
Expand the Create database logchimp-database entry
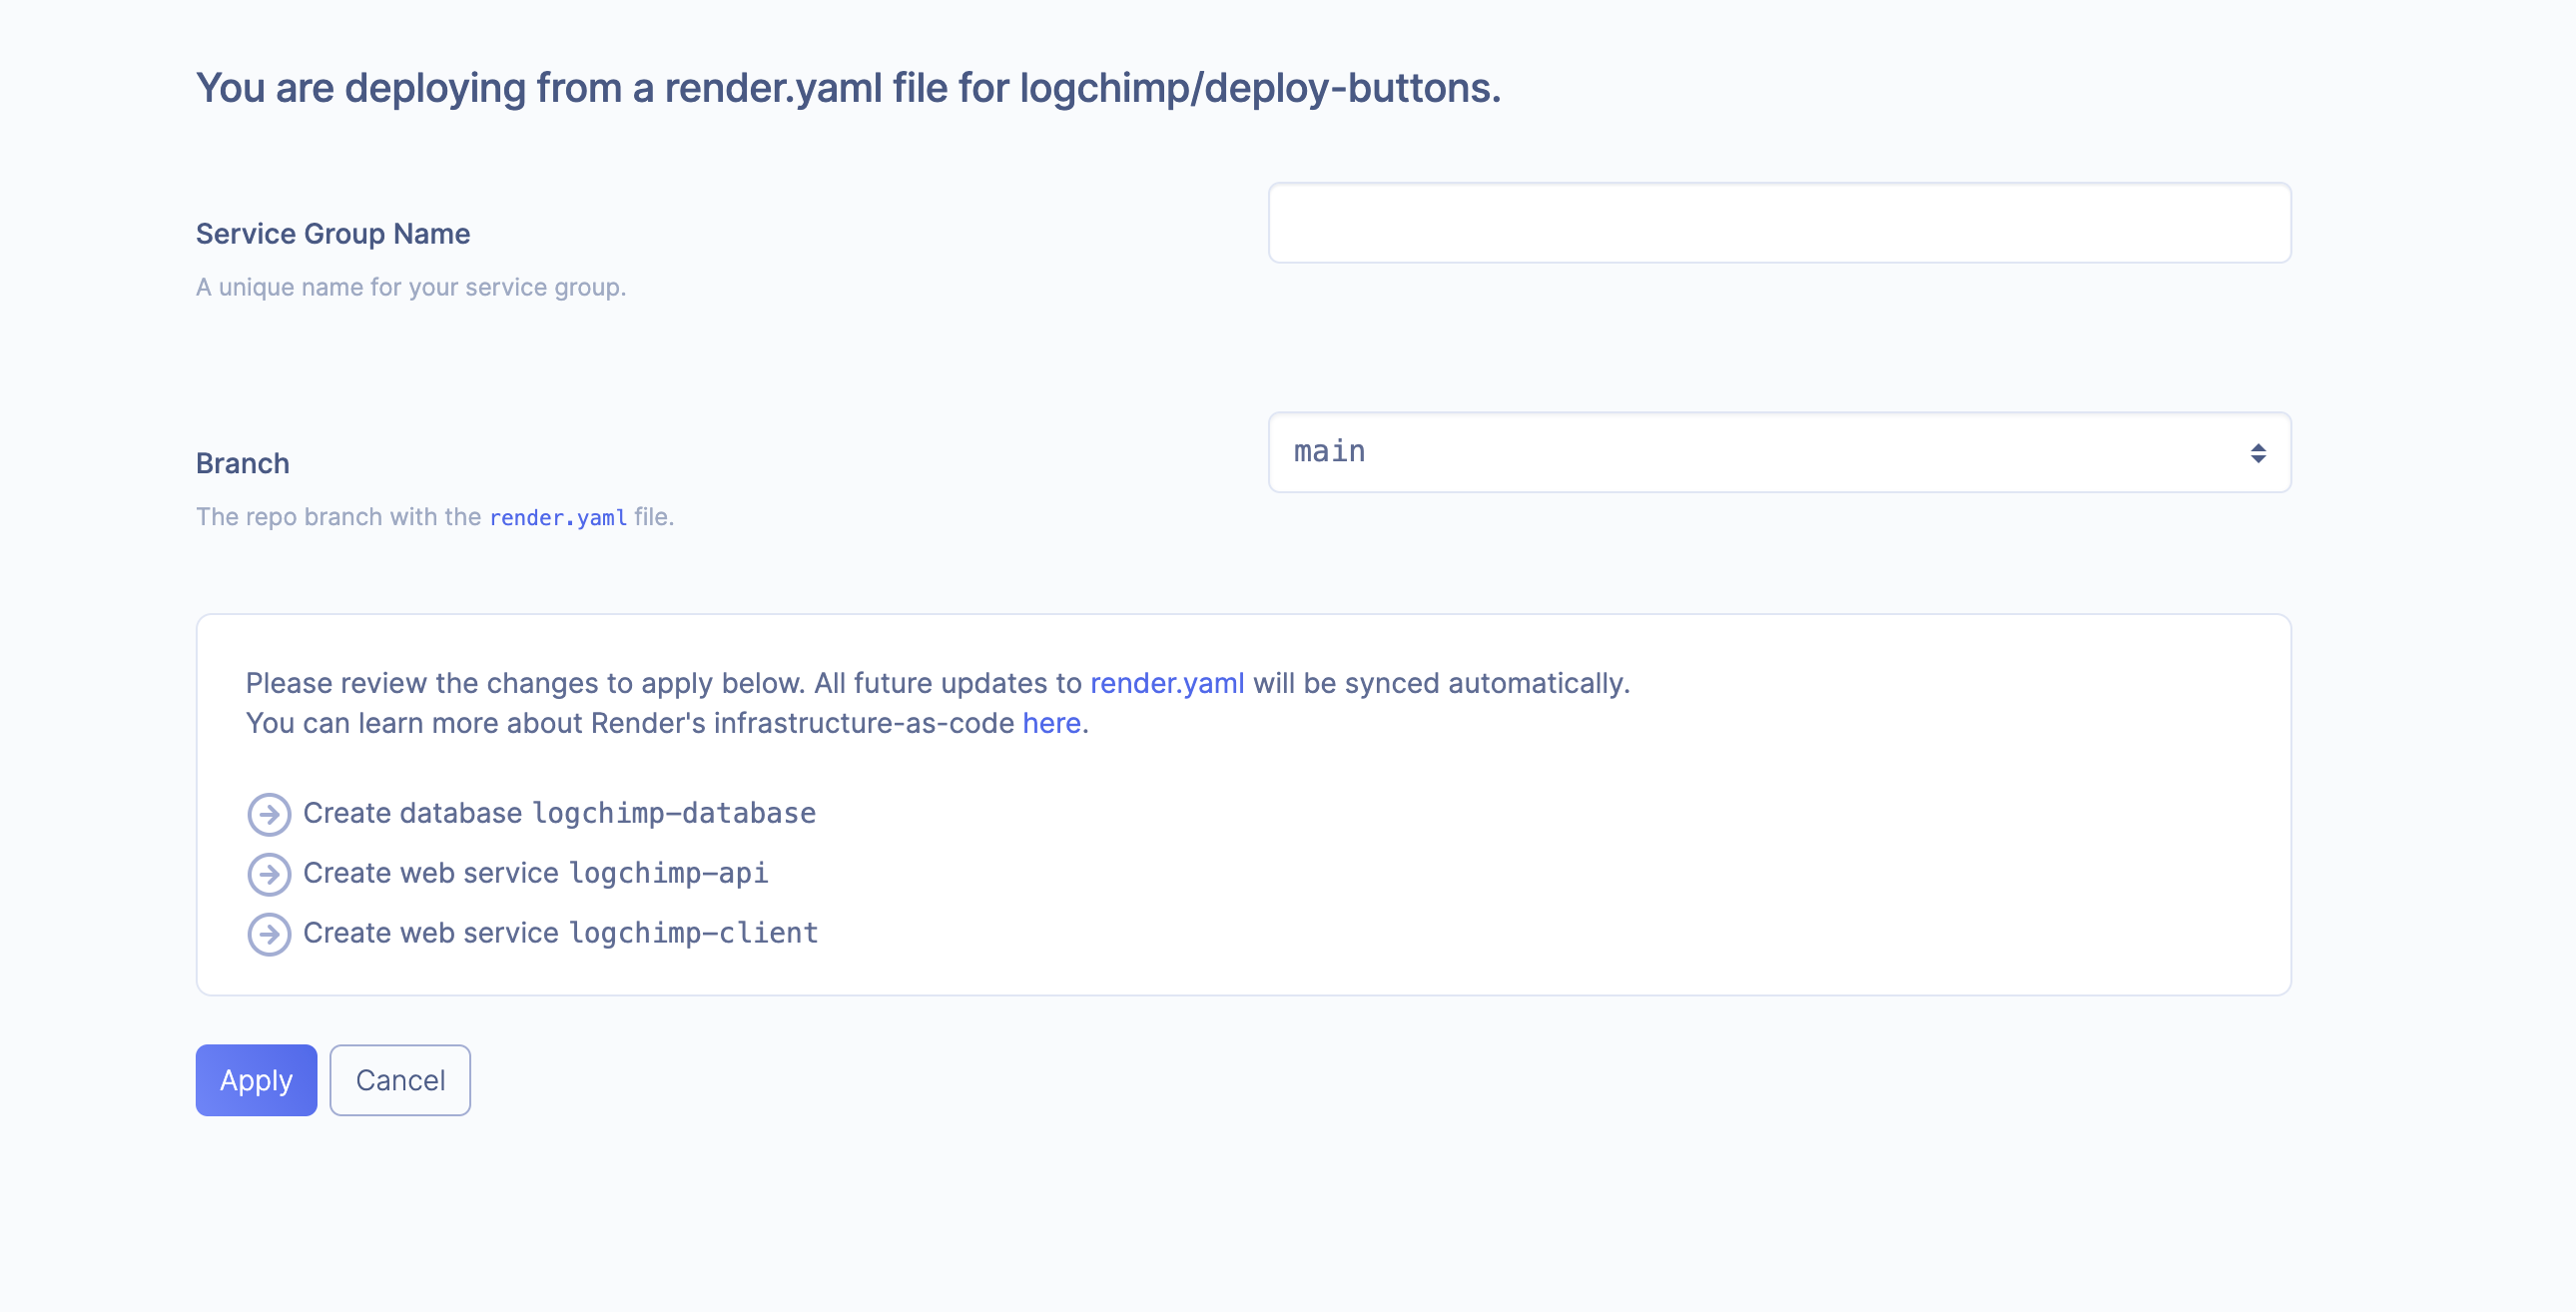(x=560, y=814)
